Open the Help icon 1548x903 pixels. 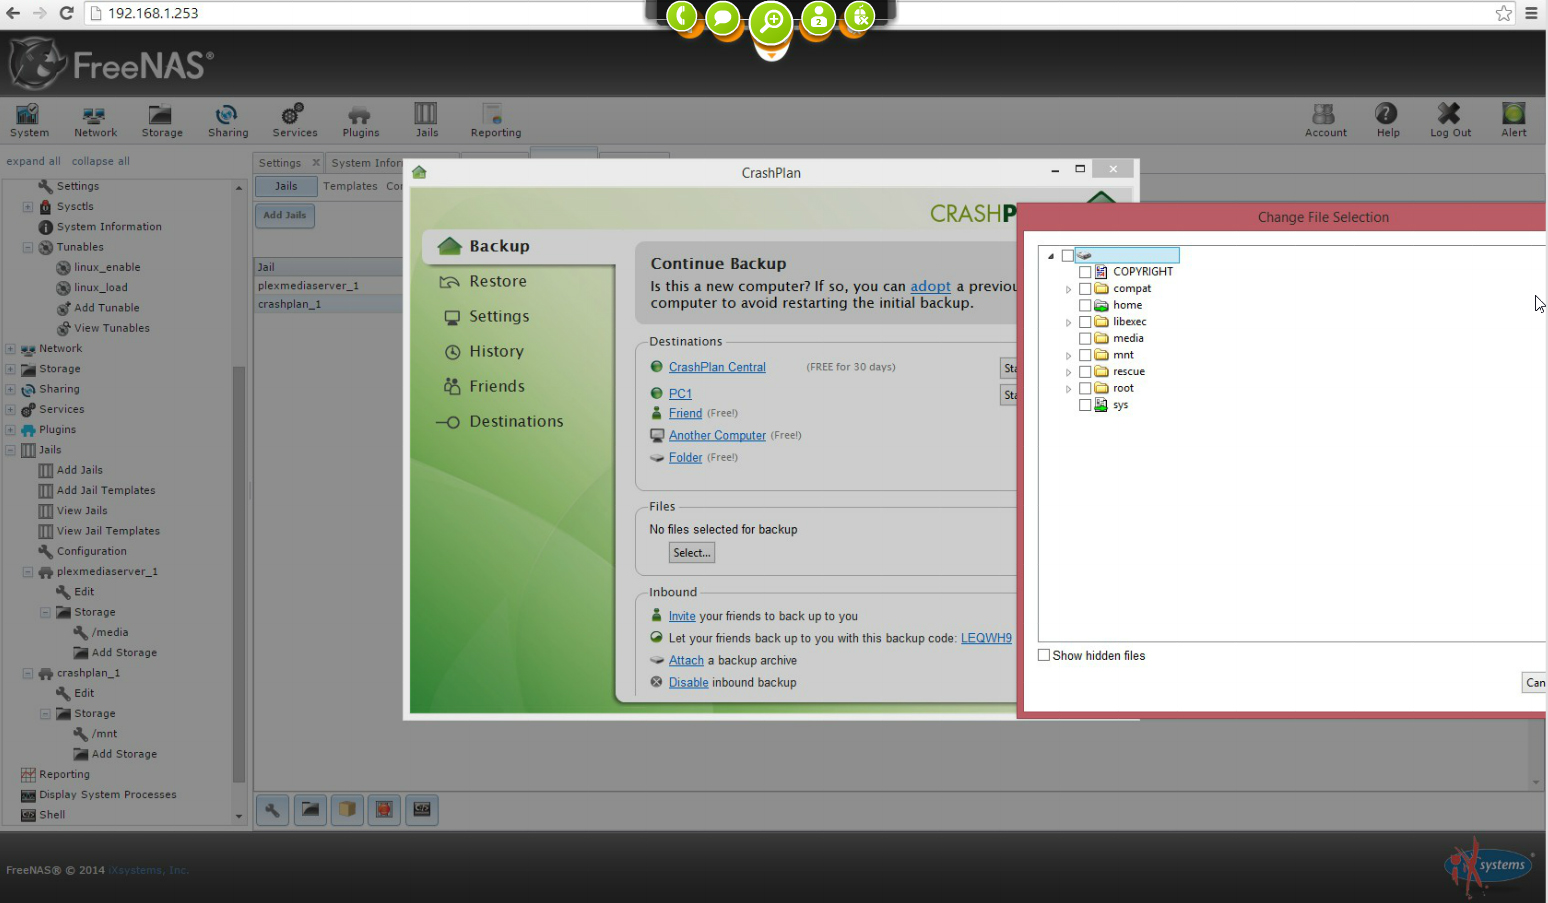pos(1387,120)
